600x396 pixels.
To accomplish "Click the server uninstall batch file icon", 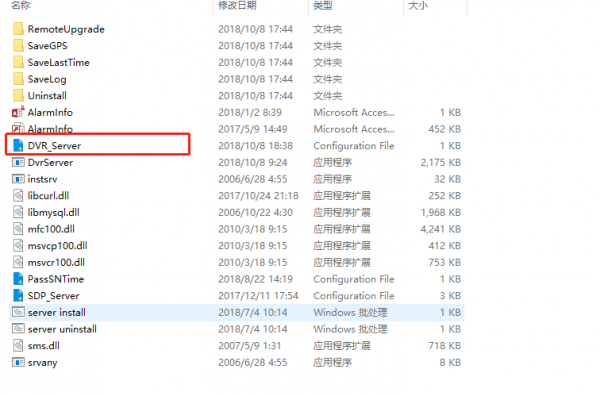I will pos(18,329).
